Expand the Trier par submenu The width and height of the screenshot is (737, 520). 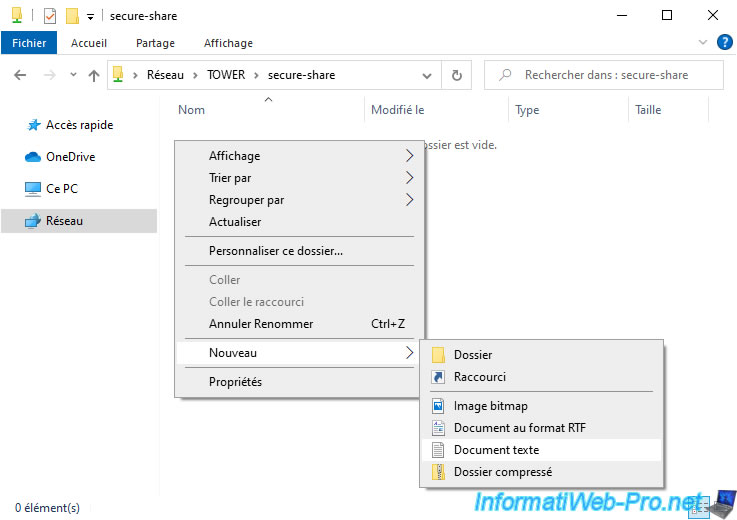point(230,178)
